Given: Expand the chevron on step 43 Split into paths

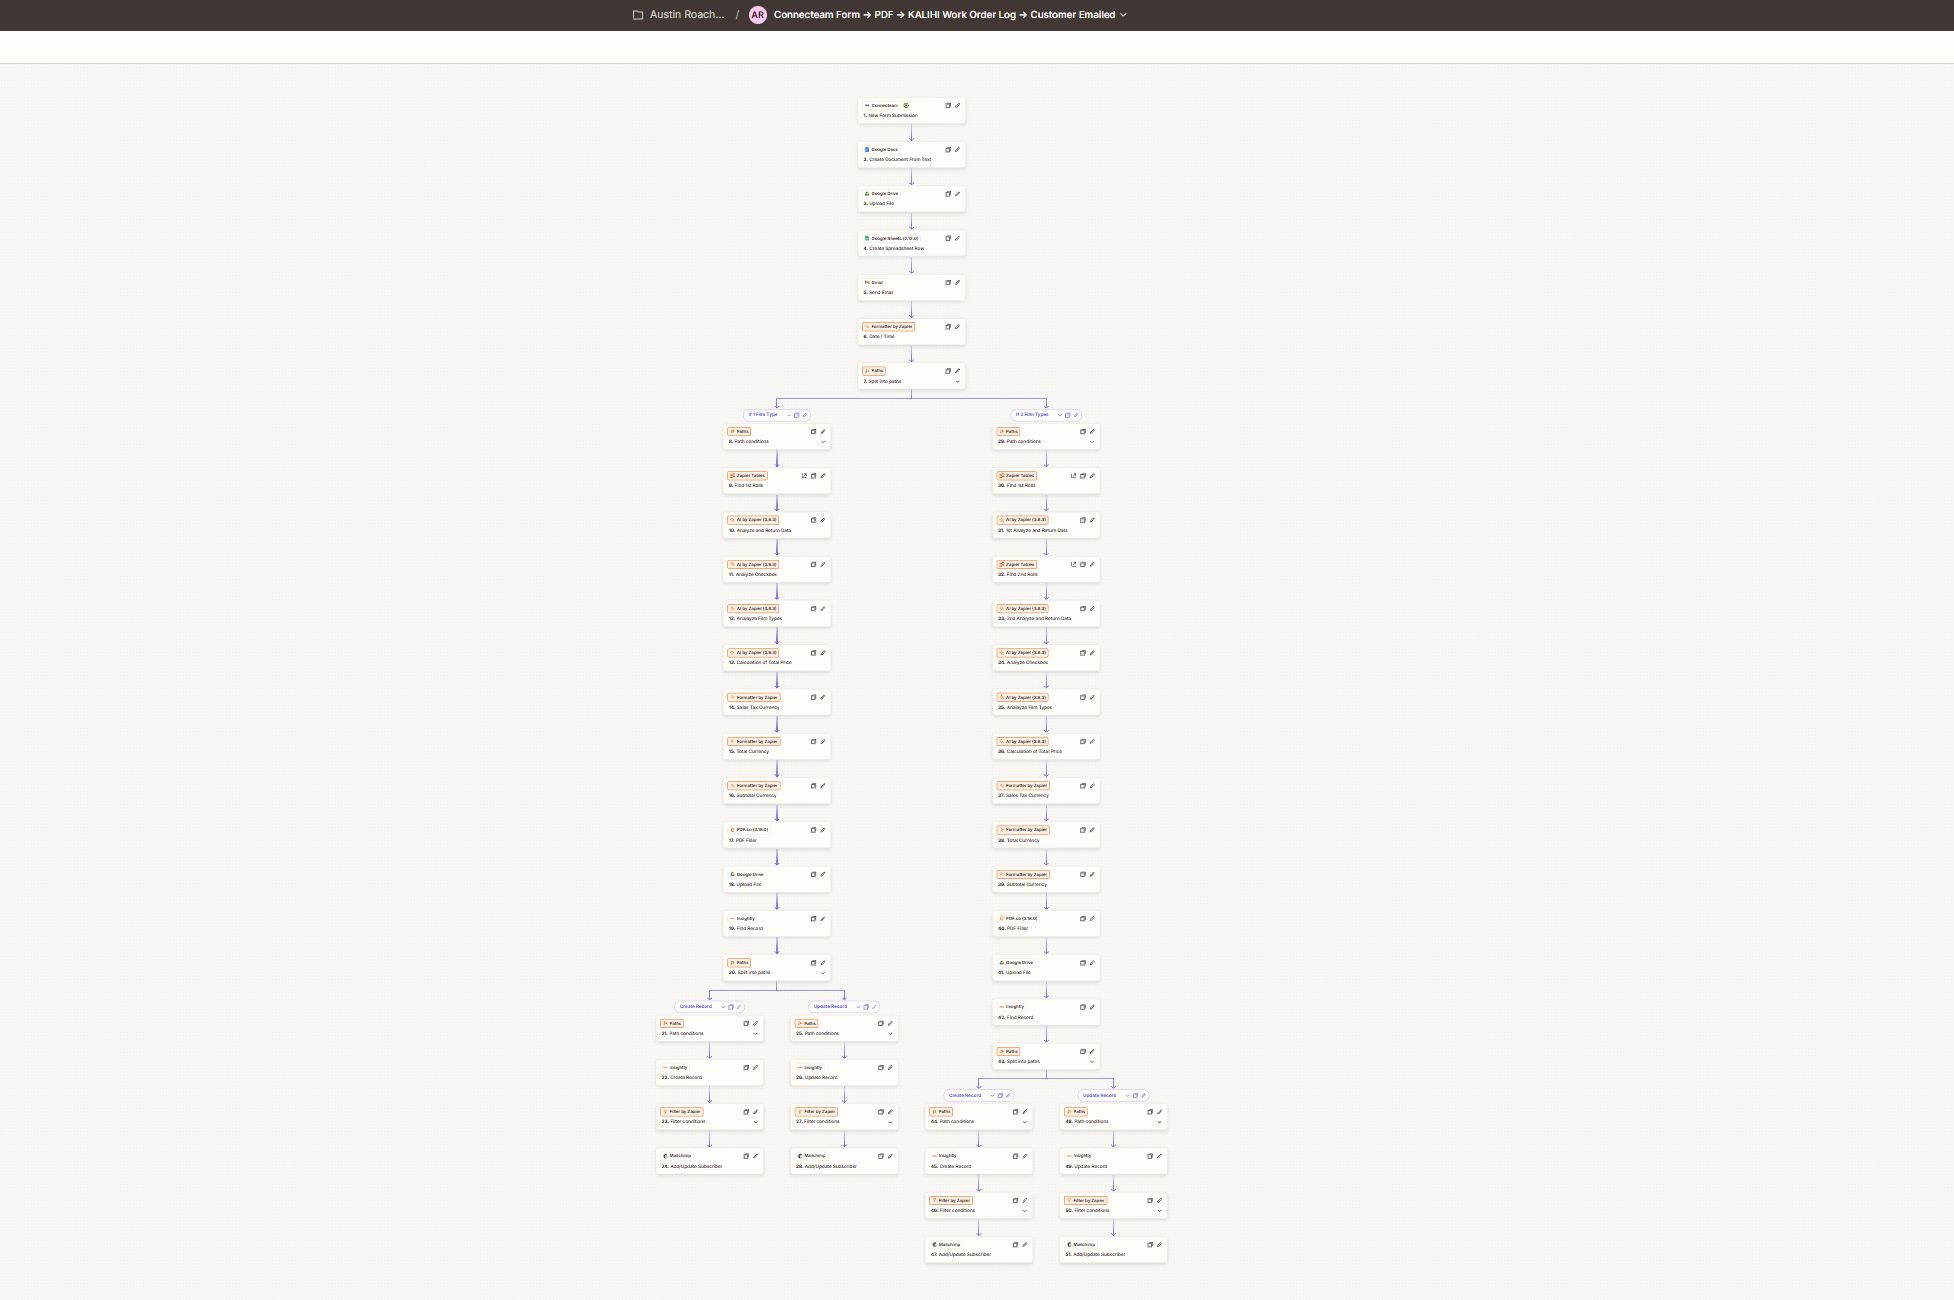Looking at the screenshot, I should (x=1092, y=1062).
